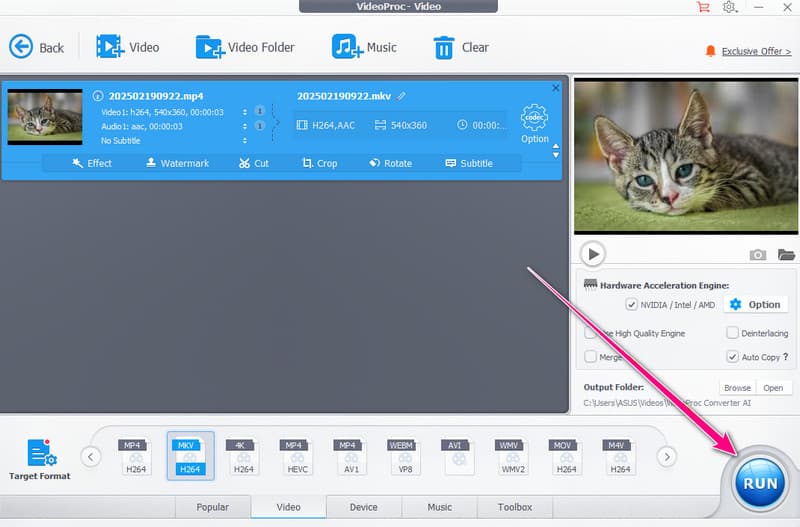The width and height of the screenshot is (800, 527).
Task: Click the RUN button
Action: point(760,483)
